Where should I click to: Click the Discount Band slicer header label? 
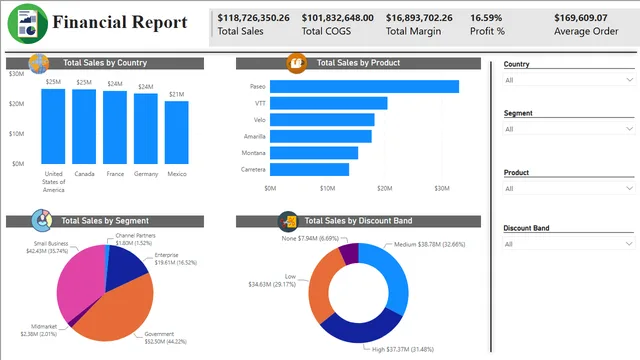coord(526,228)
